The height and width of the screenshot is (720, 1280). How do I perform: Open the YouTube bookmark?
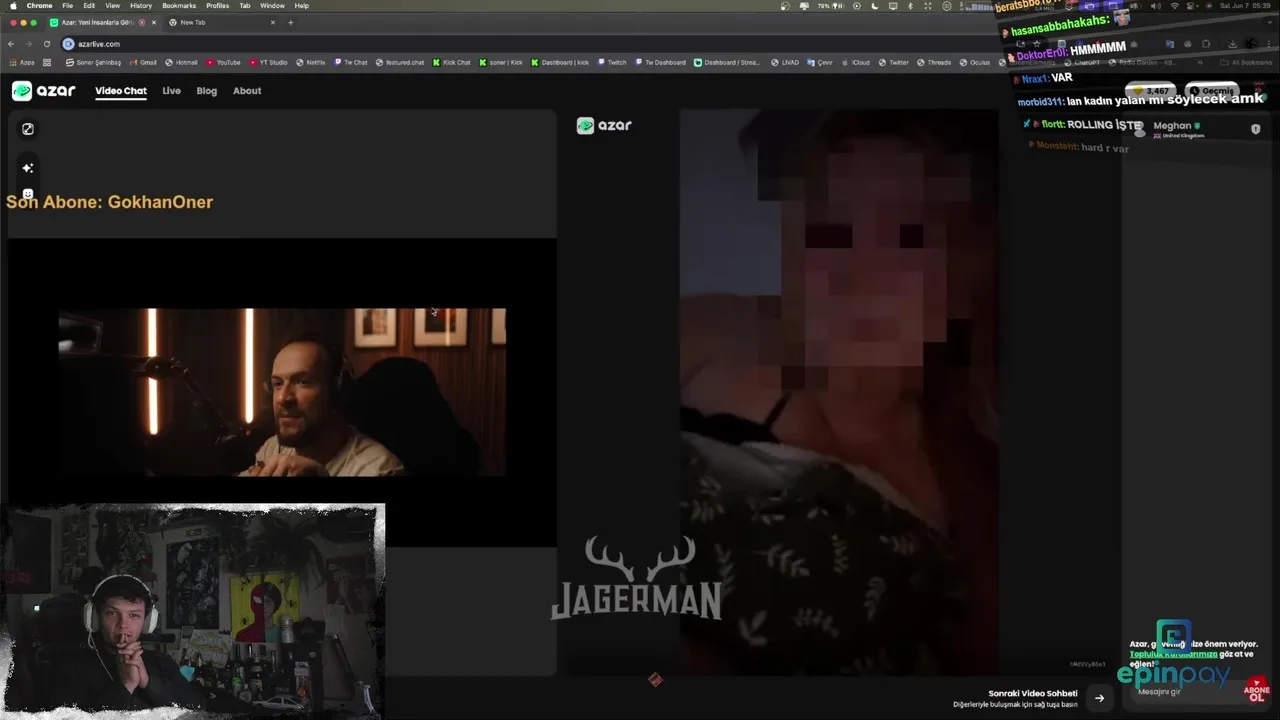coord(224,62)
